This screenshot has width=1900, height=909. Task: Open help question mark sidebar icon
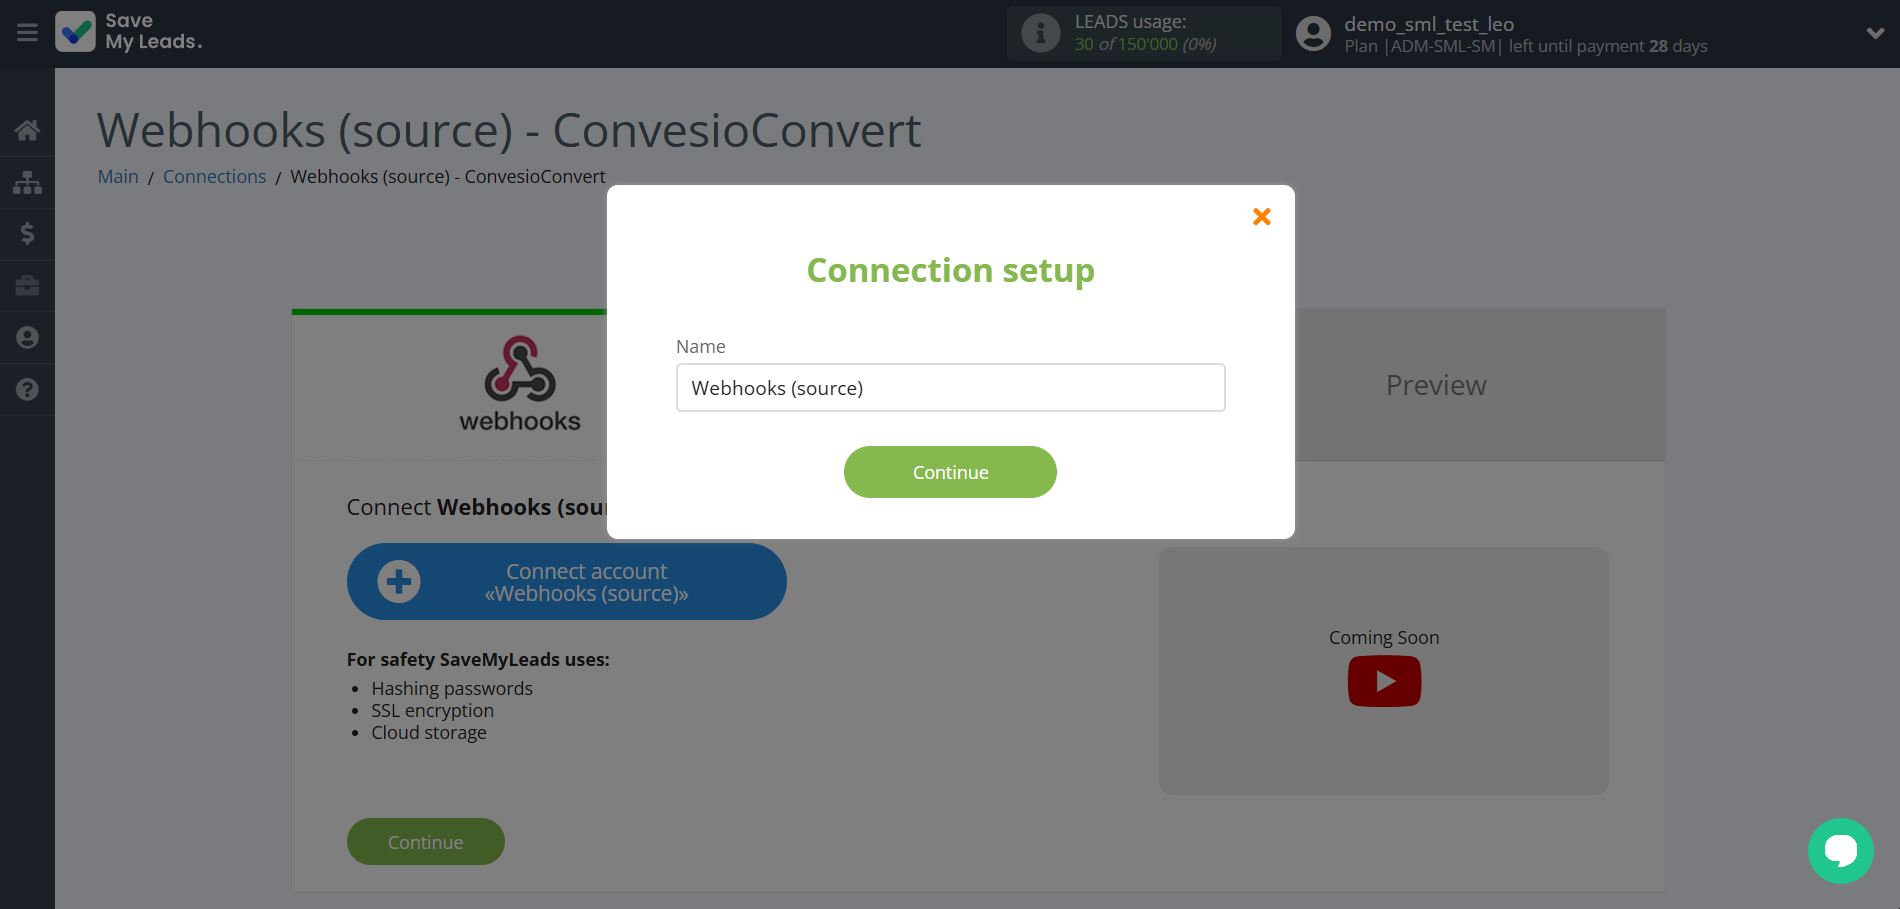coord(27,390)
